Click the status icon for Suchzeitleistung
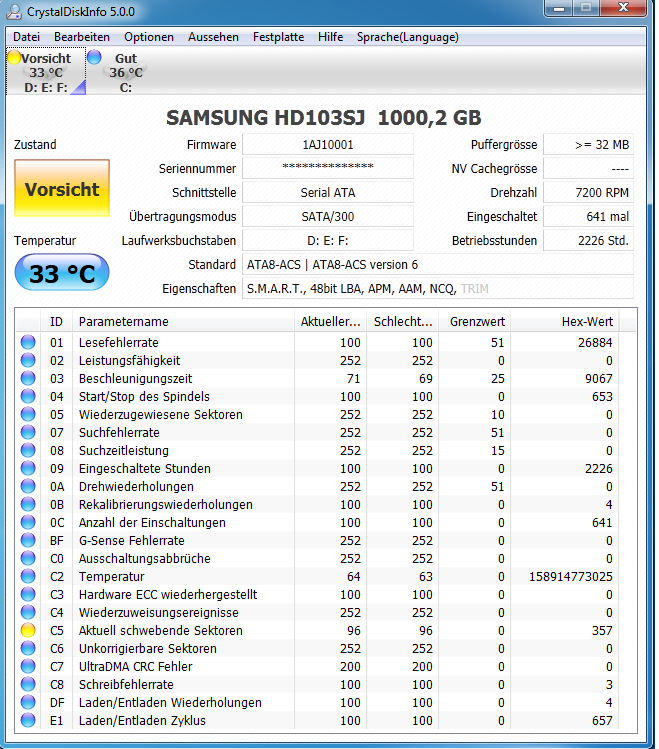 [x=28, y=450]
